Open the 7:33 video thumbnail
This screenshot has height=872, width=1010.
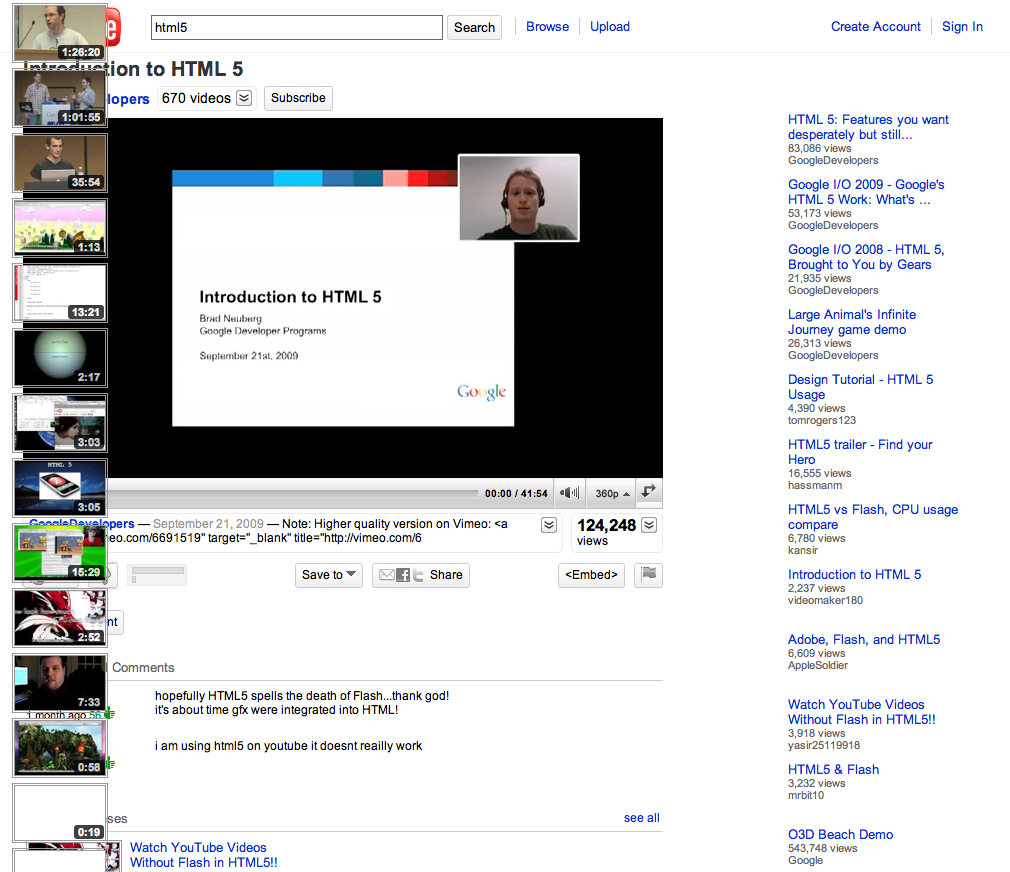pos(60,683)
